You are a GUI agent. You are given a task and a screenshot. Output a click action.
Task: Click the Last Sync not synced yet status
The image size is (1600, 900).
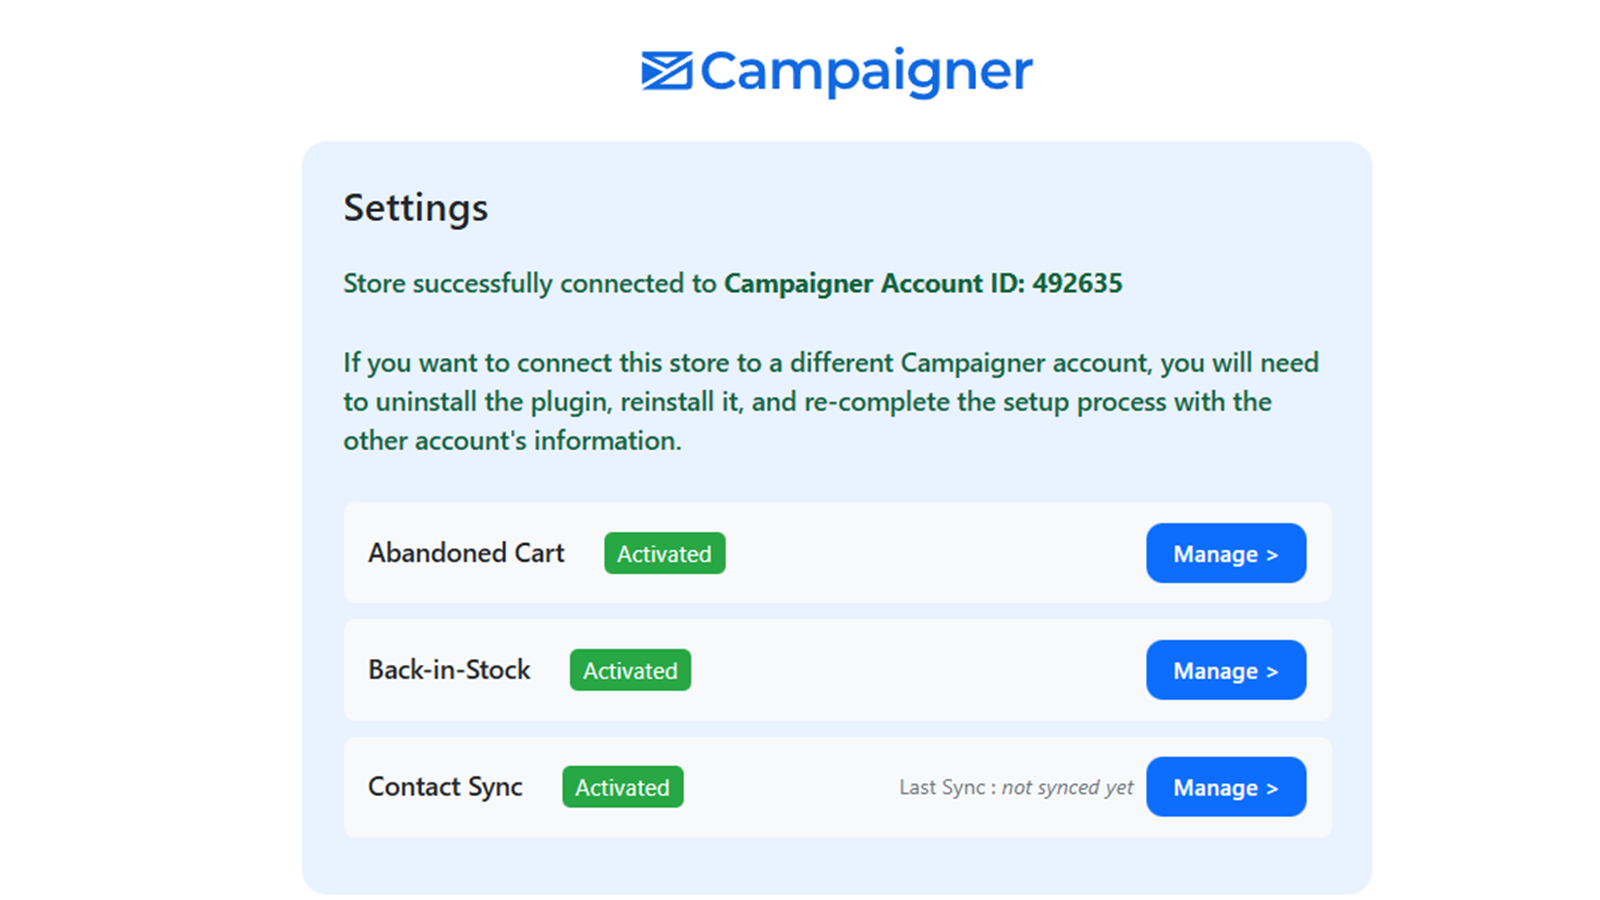(x=1015, y=787)
